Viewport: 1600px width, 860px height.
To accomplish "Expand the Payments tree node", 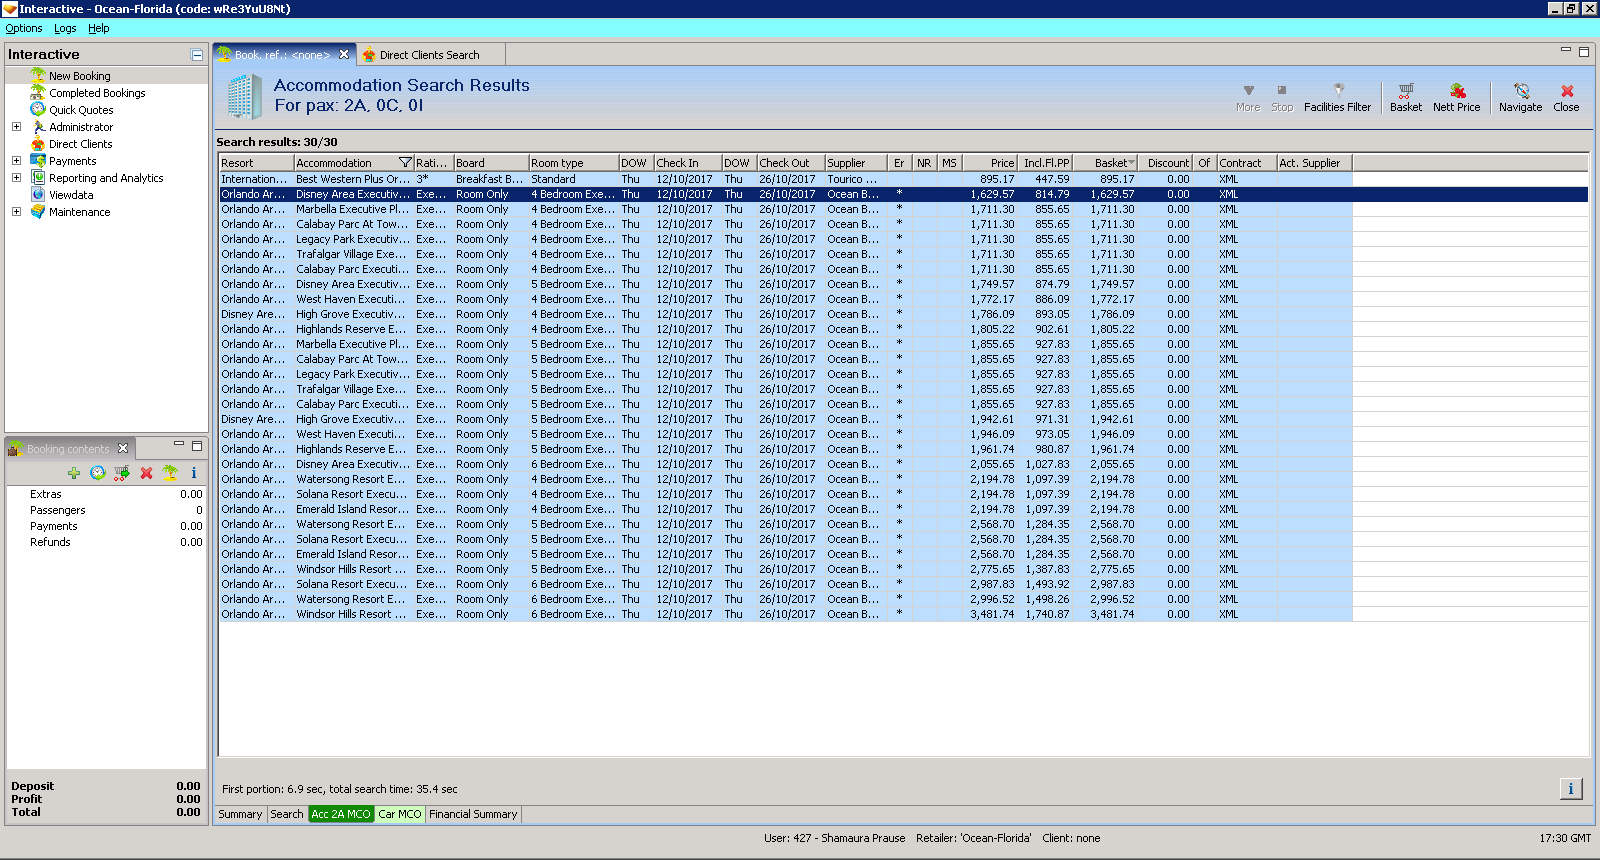I will point(16,161).
